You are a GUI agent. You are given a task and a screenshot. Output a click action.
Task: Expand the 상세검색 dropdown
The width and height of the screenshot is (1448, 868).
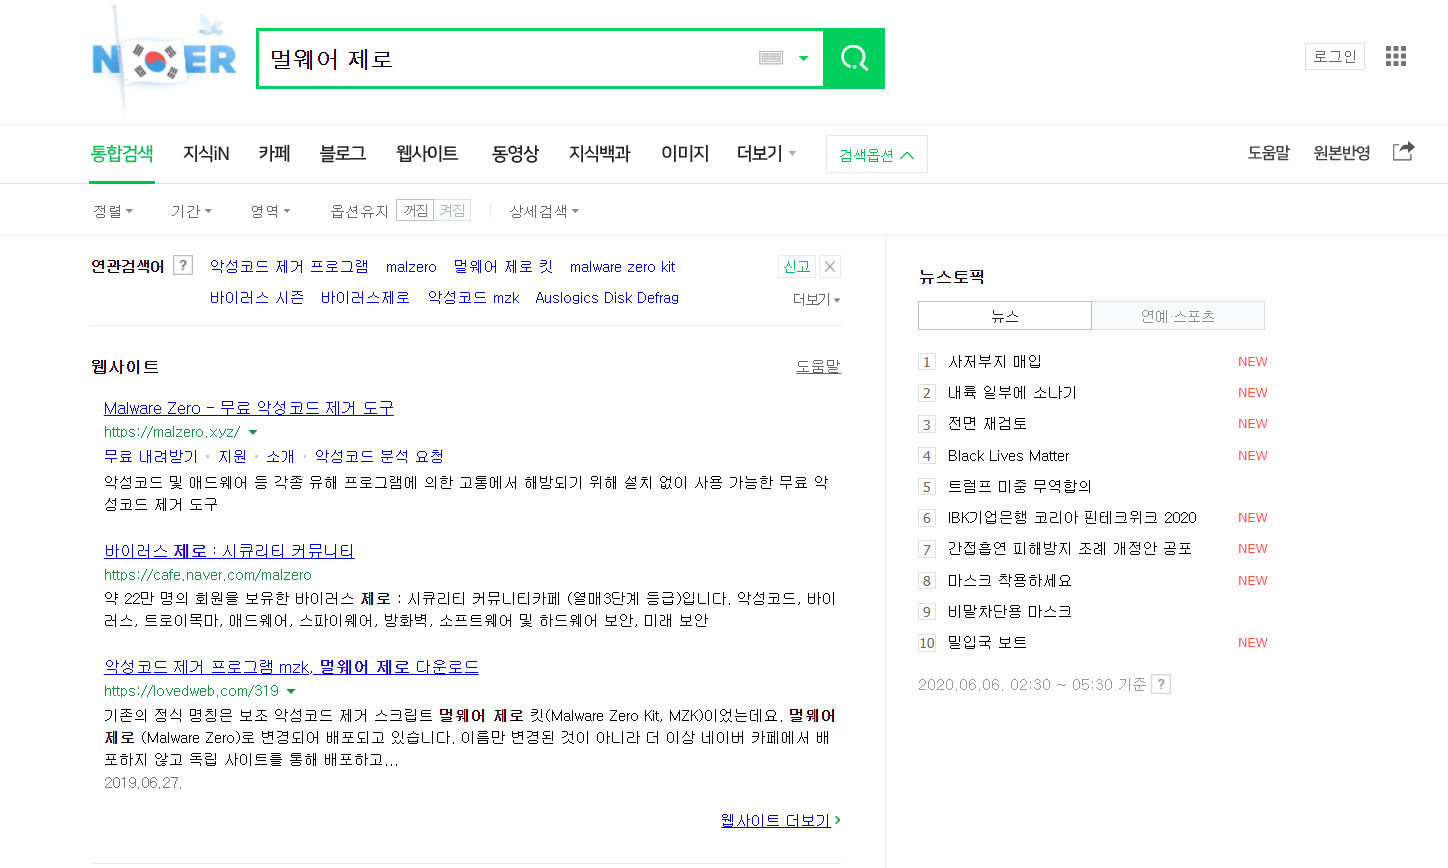[544, 211]
